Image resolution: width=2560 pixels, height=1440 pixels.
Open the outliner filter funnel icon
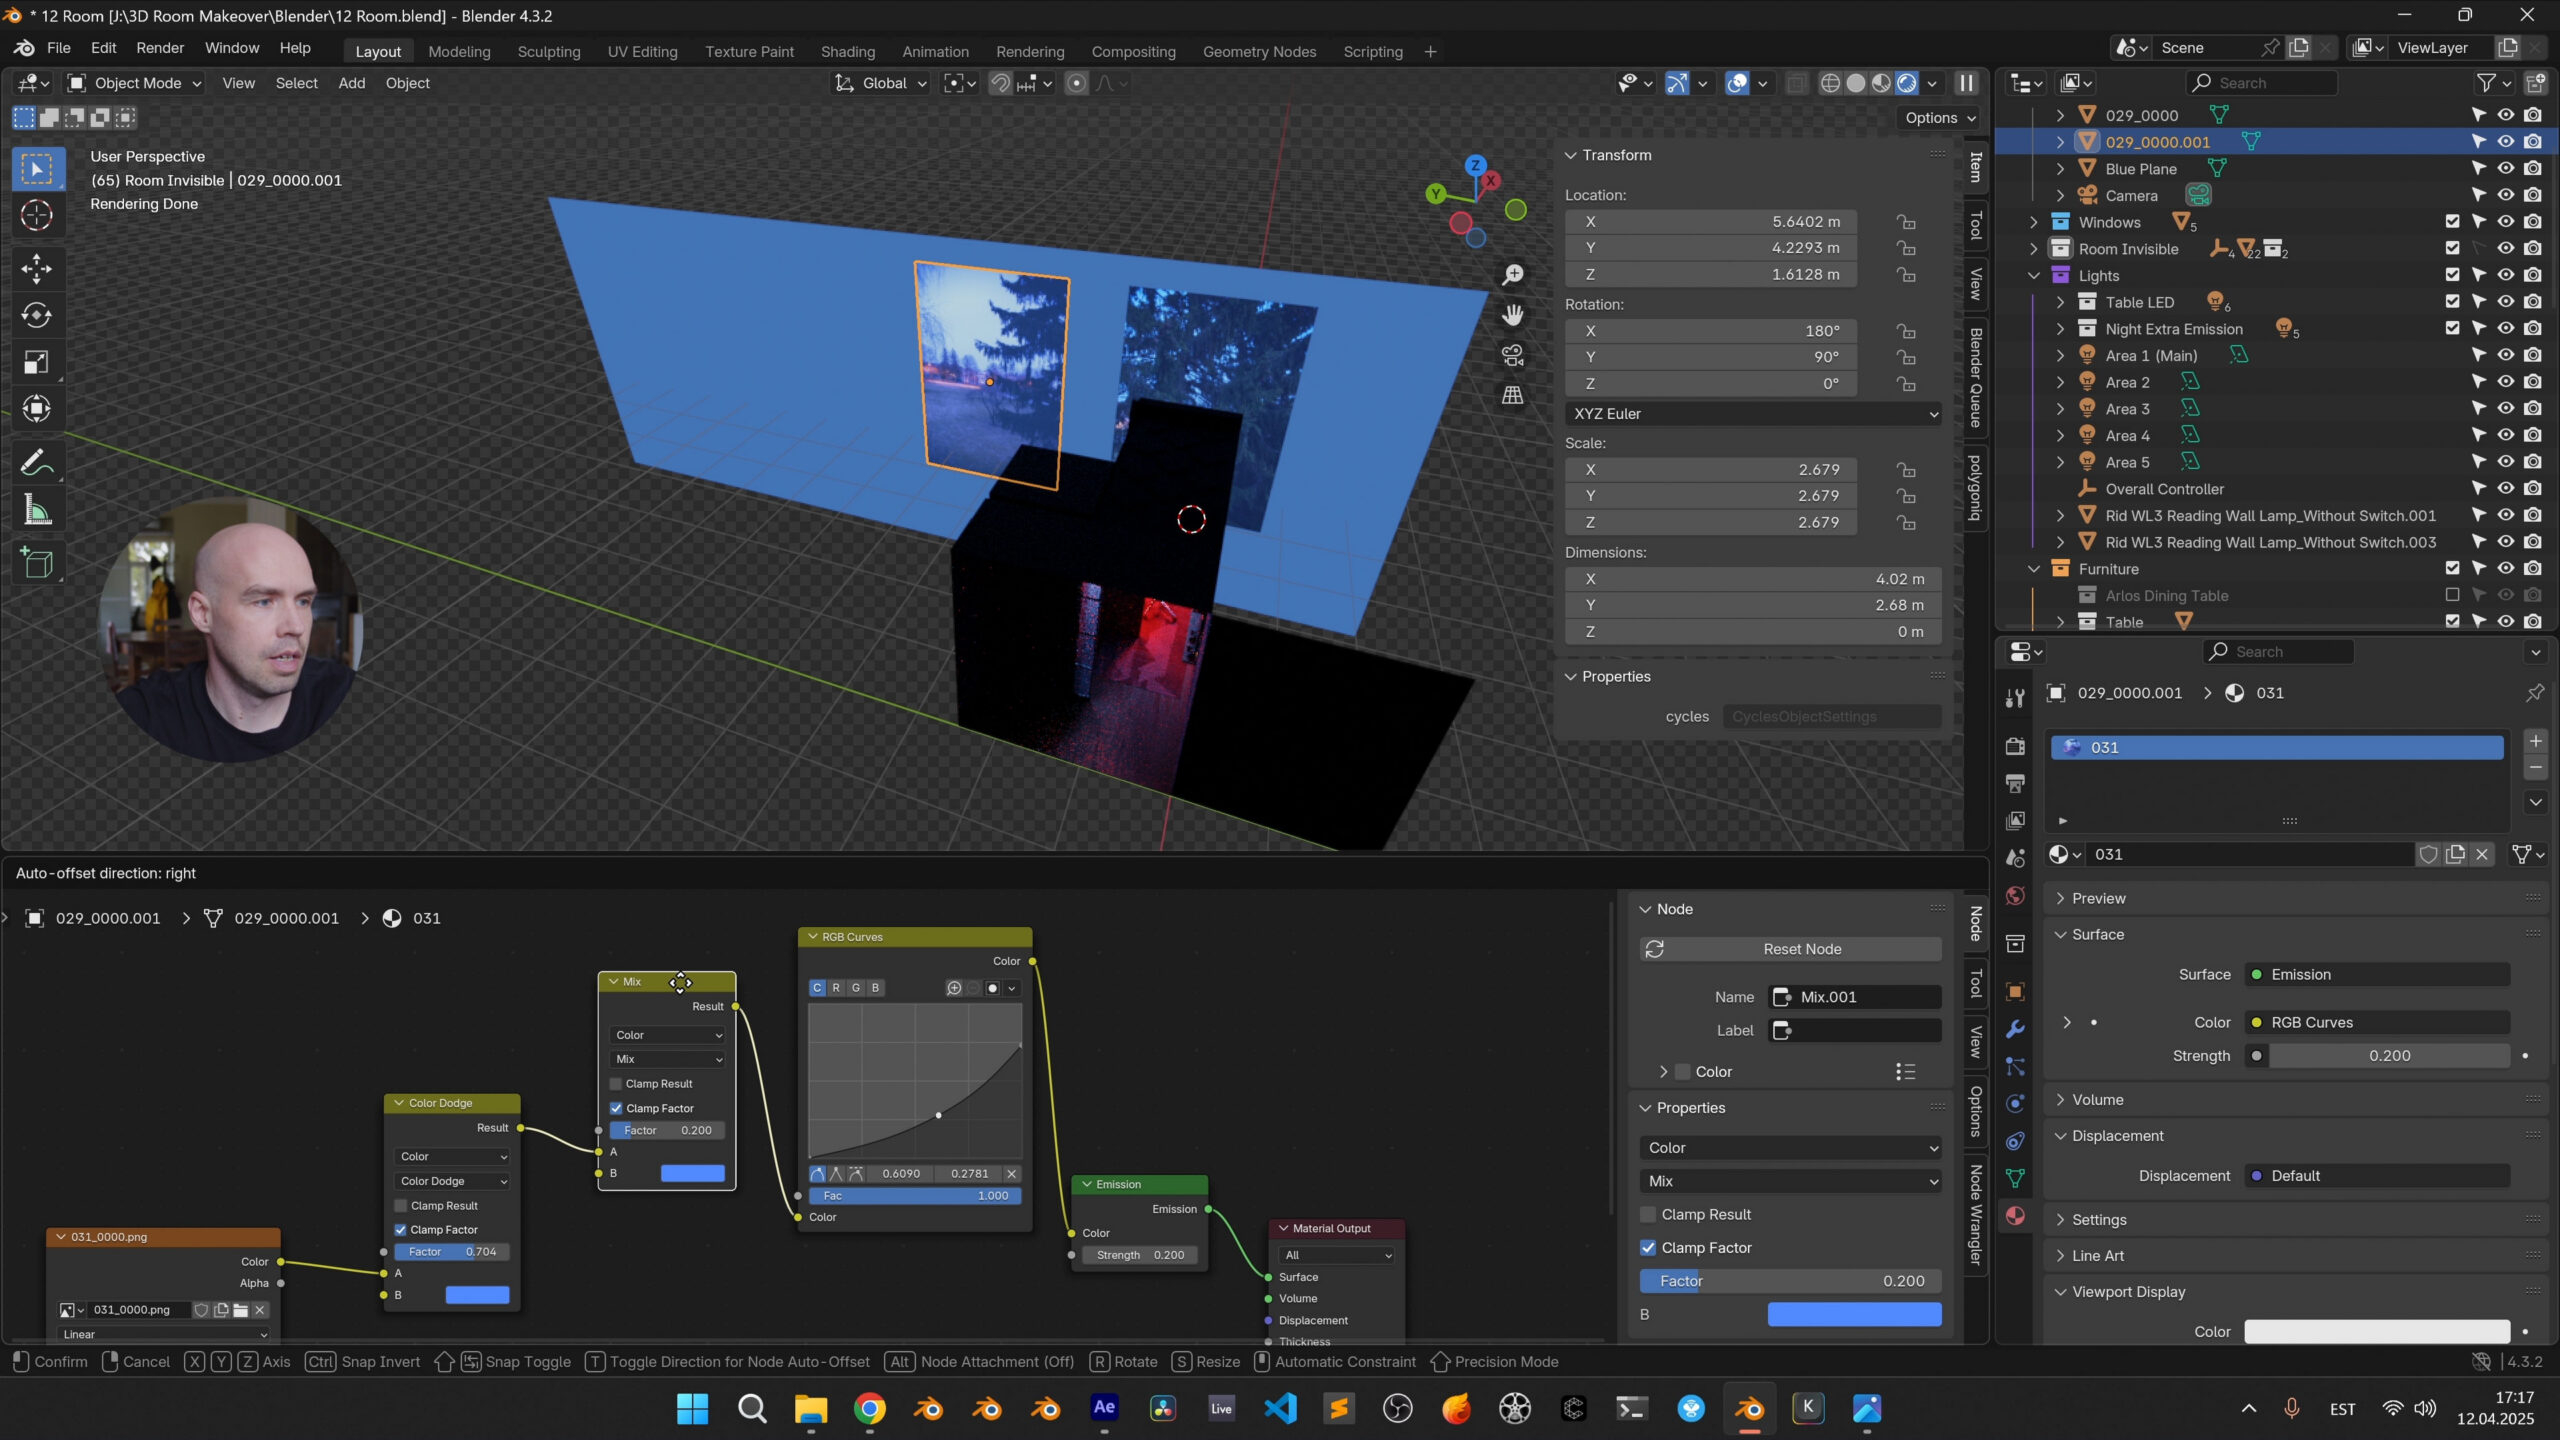pyautogui.click(x=2486, y=83)
